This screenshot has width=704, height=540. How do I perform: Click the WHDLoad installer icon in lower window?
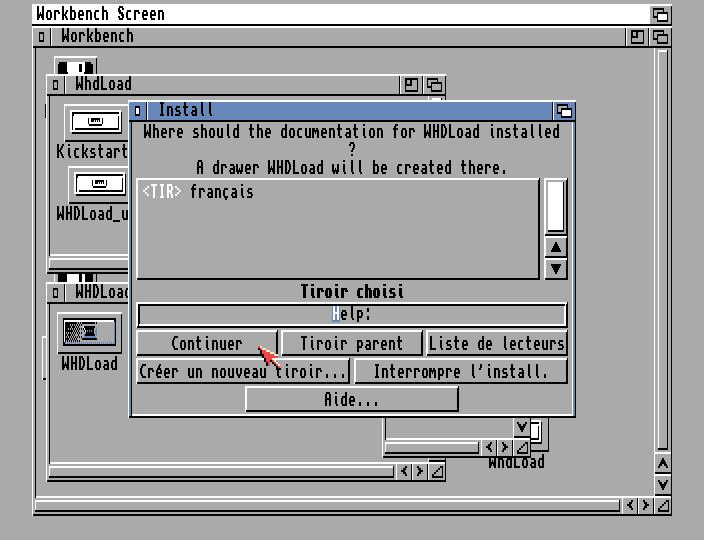click(89, 333)
